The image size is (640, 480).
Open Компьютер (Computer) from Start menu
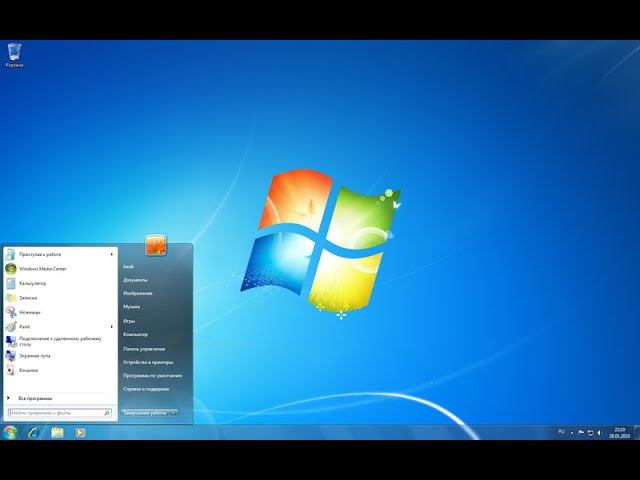[136, 334]
